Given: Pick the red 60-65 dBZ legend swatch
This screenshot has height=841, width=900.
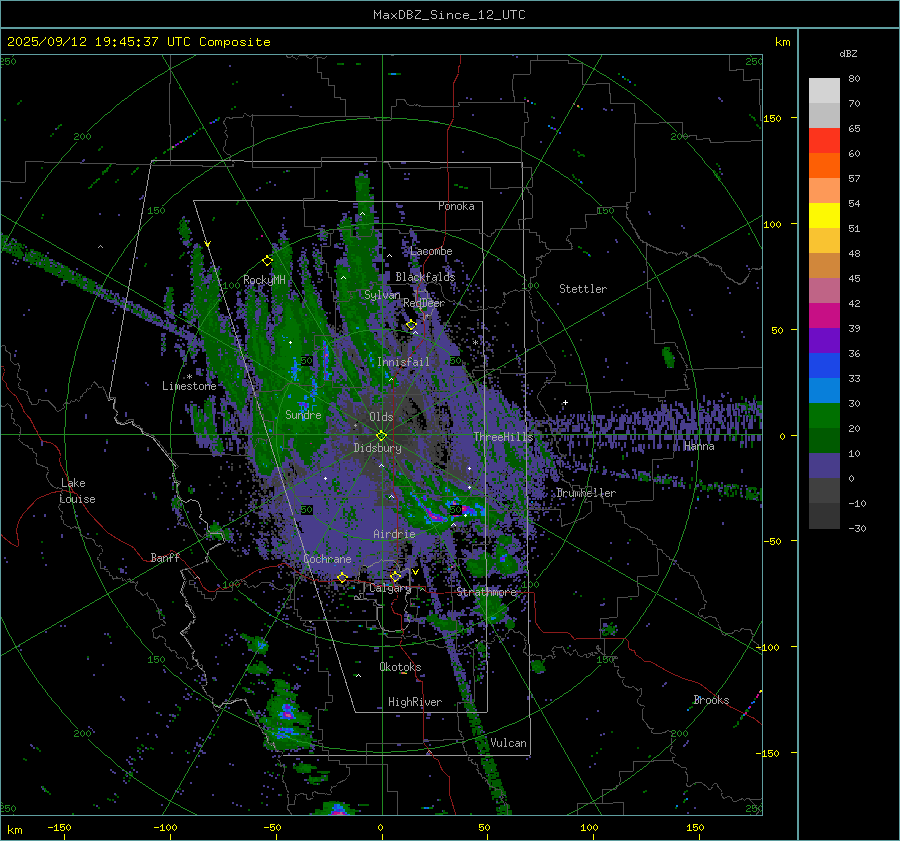Looking at the screenshot, I should pyautogui.click(x=824, y=141).
